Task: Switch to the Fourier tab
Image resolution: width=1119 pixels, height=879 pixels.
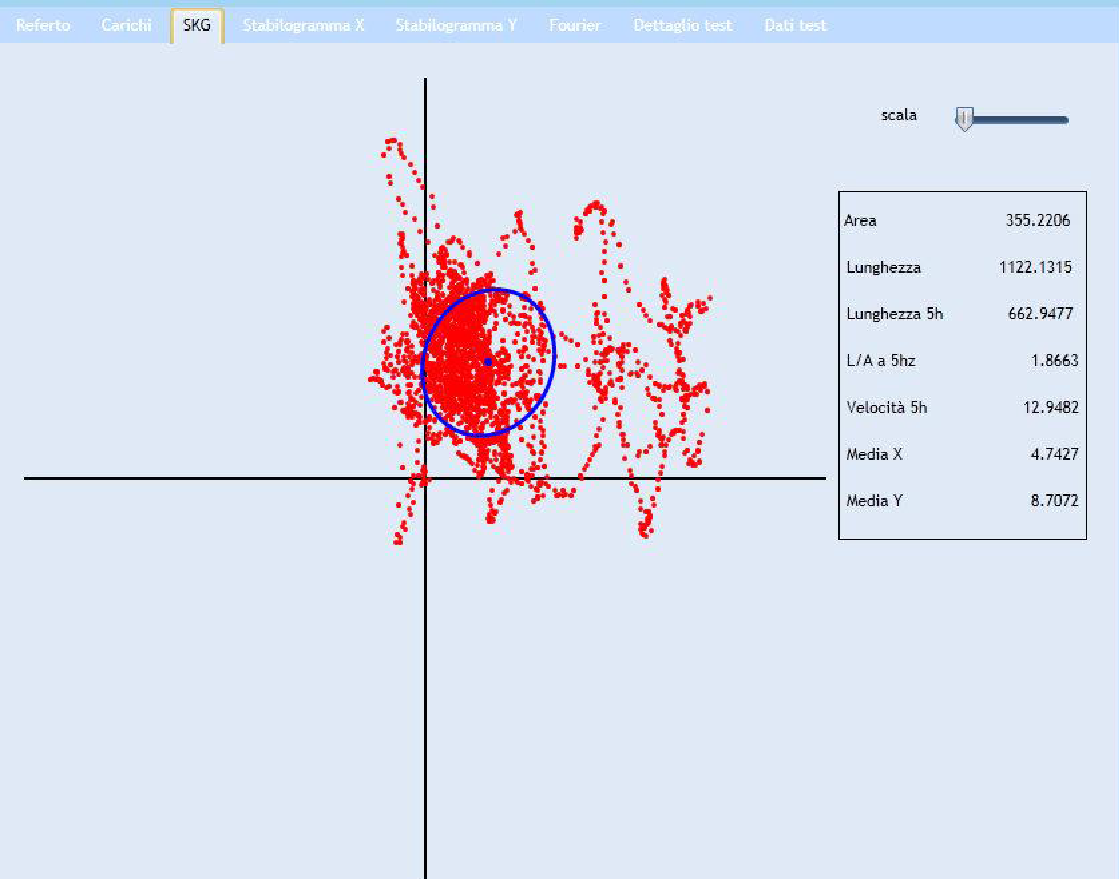Action: pyautogui.click(x=574, y=26)
